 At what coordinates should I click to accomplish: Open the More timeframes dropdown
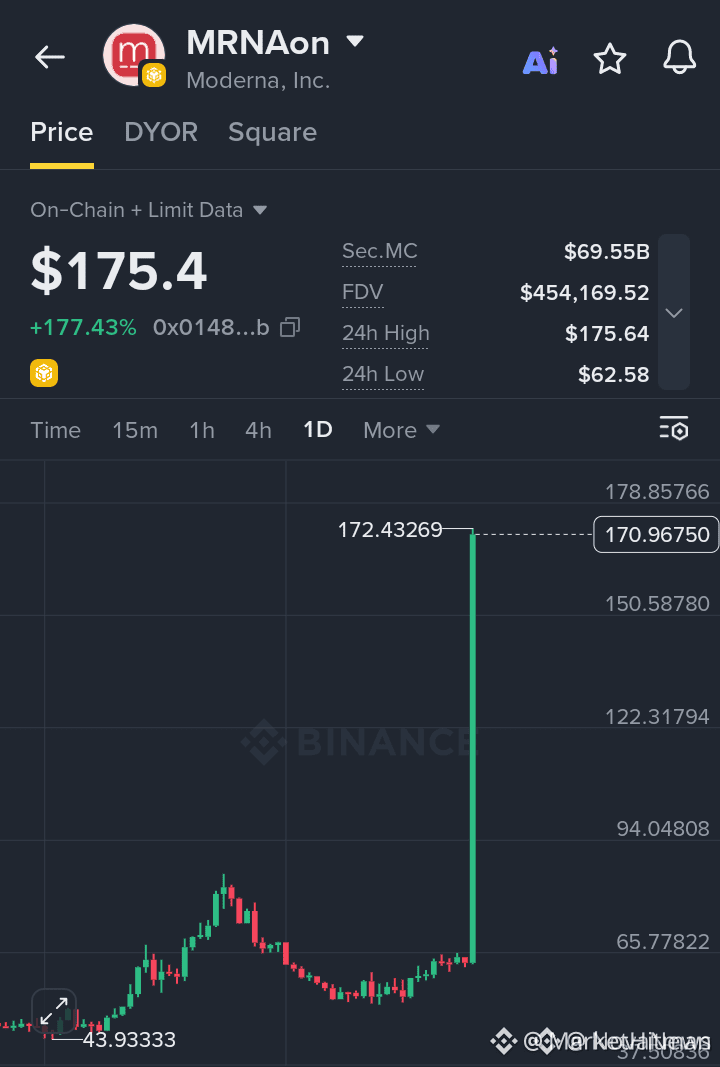(x=402, y=430)
